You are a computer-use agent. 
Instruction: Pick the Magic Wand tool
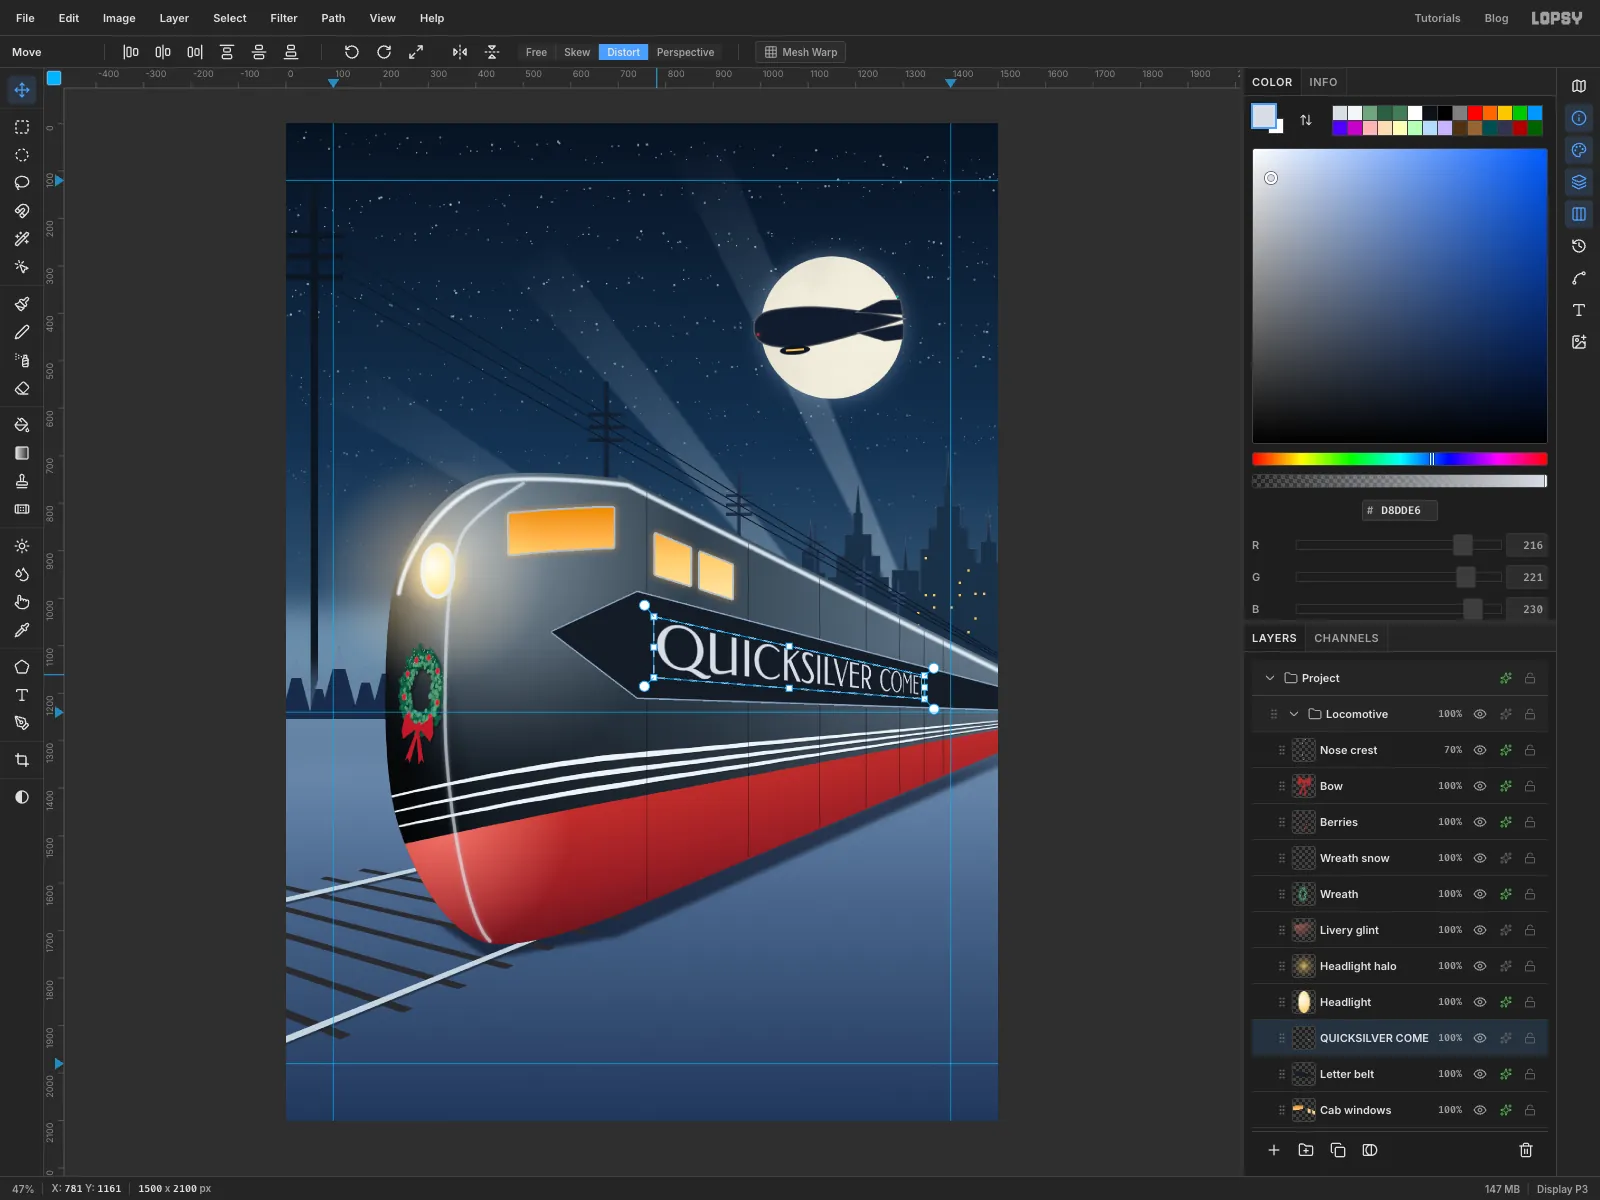(x=22, y=239)
